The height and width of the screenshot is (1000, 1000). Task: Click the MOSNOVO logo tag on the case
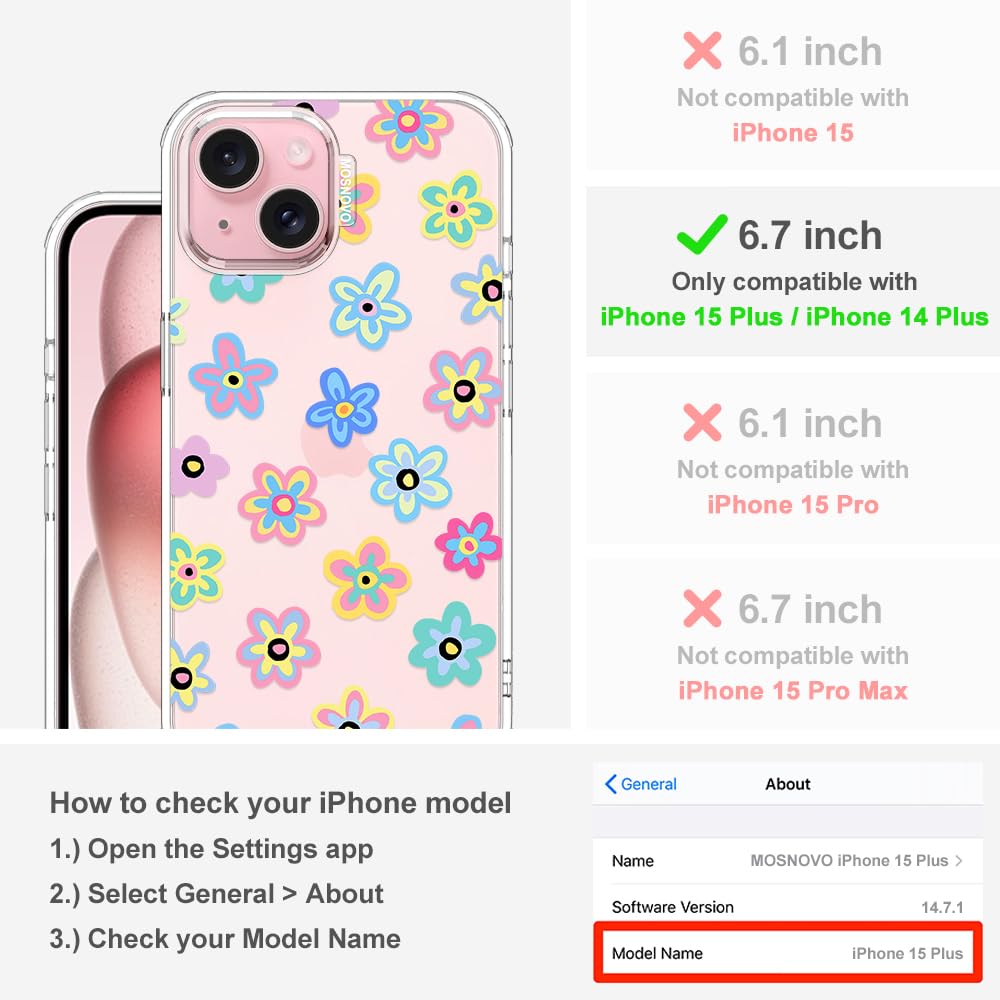pos(345,191)
